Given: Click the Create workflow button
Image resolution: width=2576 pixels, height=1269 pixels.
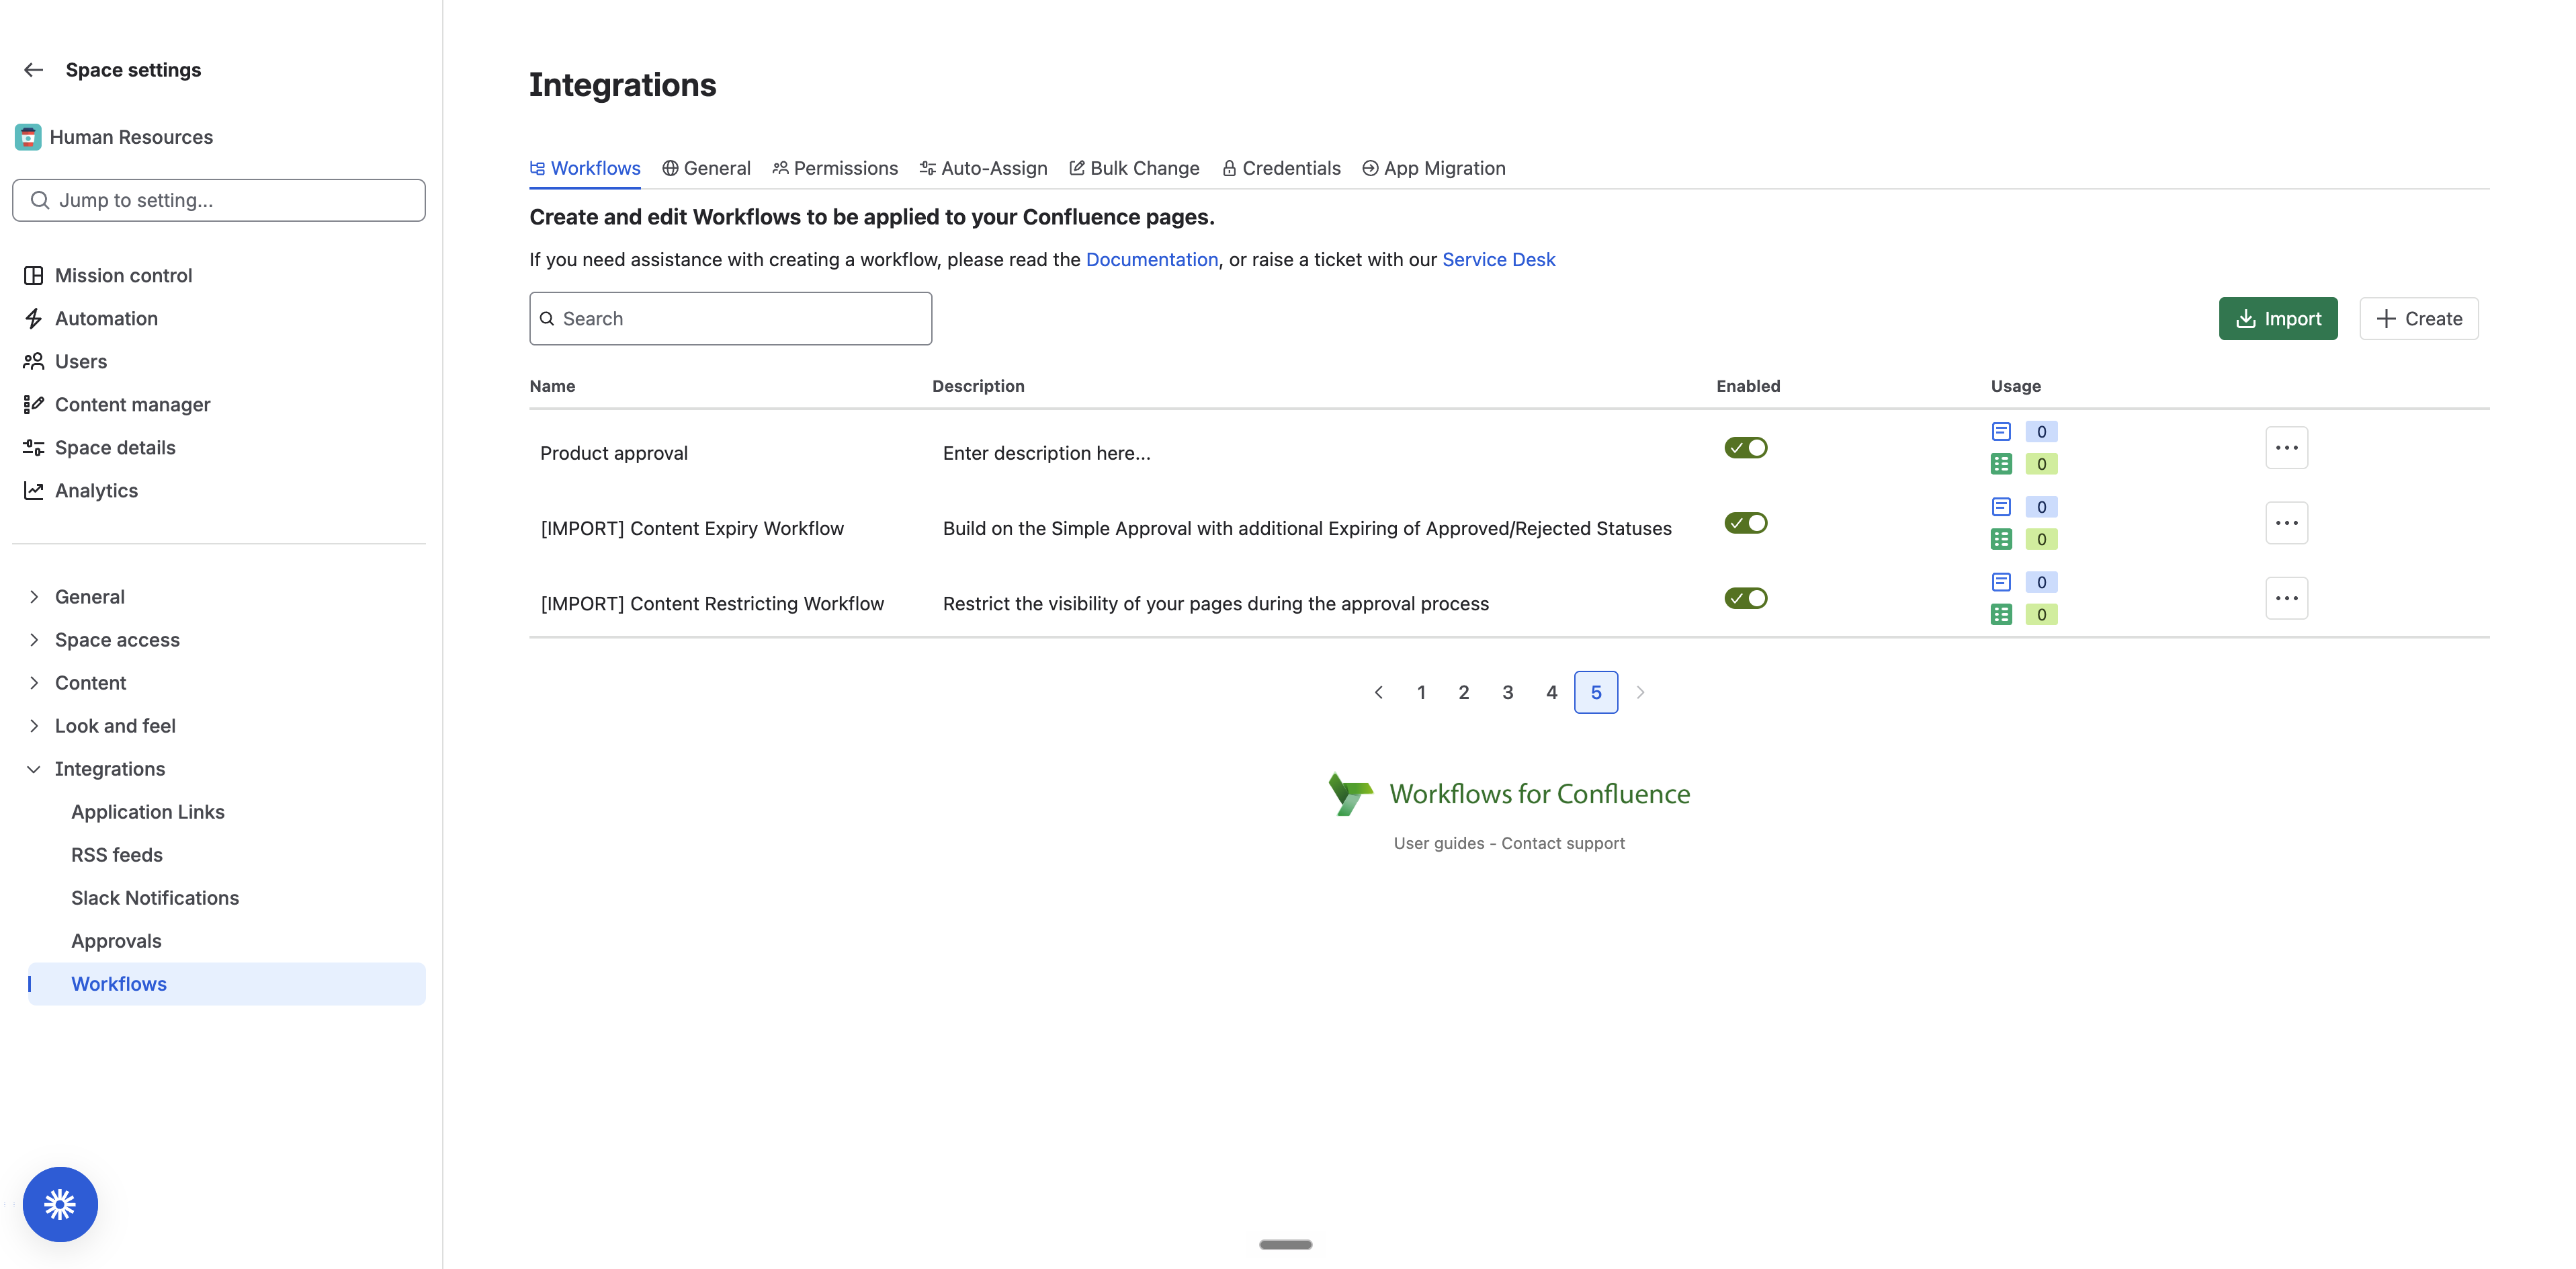Looking at the screenshot, I should pyautogui.click(x=2419, y=318).
